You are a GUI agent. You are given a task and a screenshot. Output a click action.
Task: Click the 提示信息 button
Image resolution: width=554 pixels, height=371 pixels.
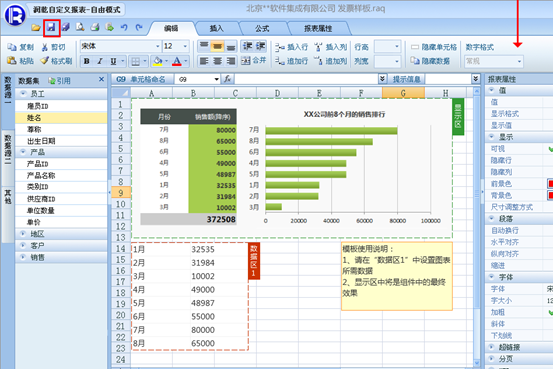(406, 79)
